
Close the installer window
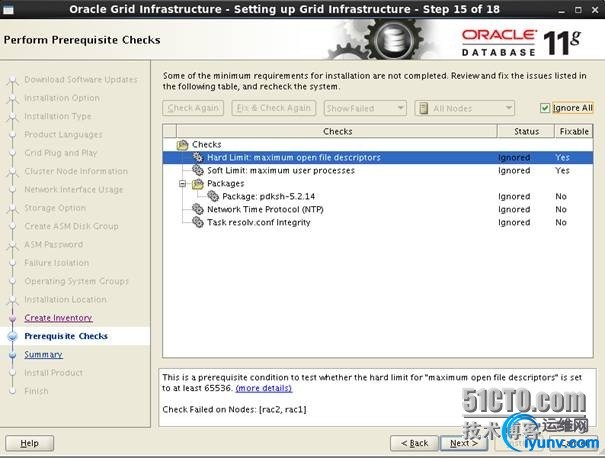[x=595, y=10]
